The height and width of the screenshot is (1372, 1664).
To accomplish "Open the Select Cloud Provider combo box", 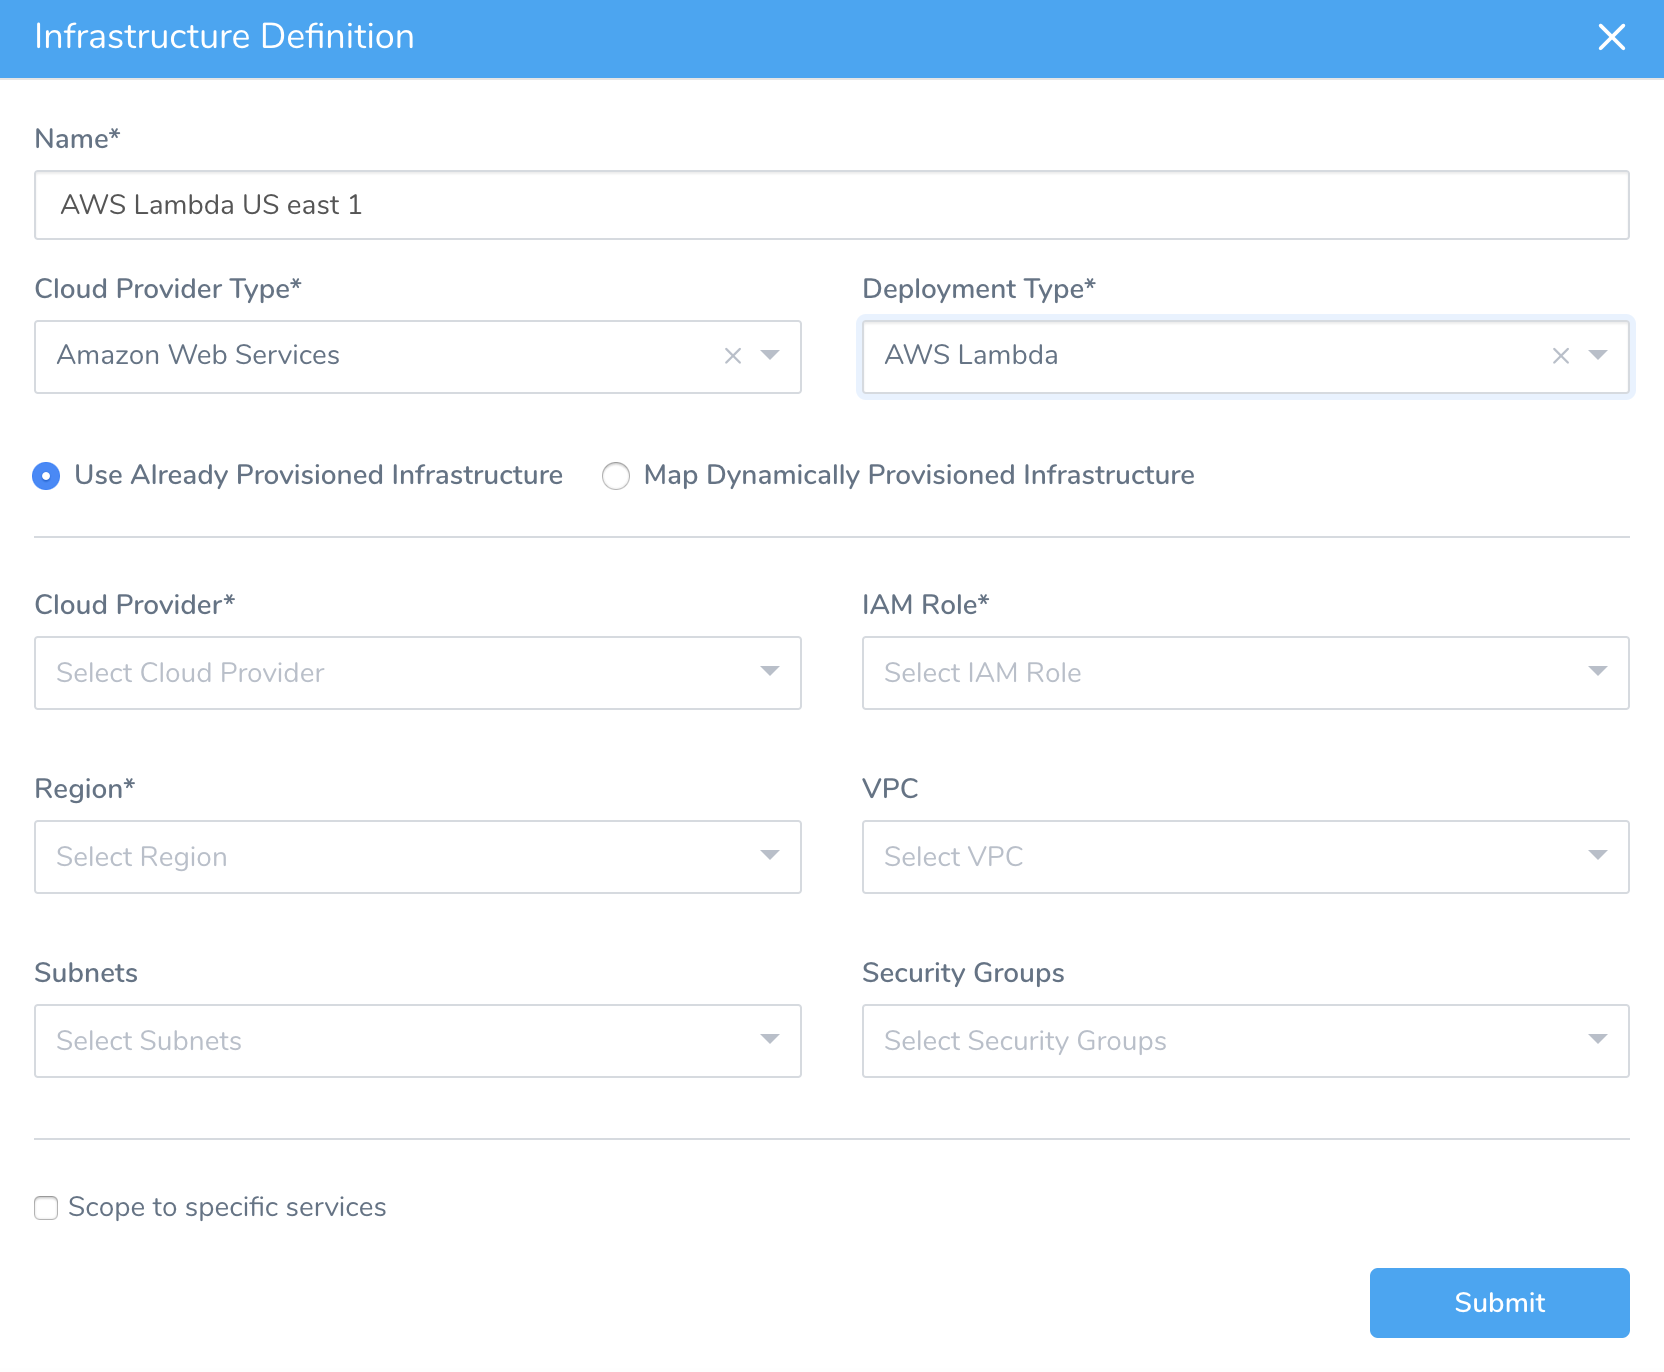I will (x=418, y=673).
